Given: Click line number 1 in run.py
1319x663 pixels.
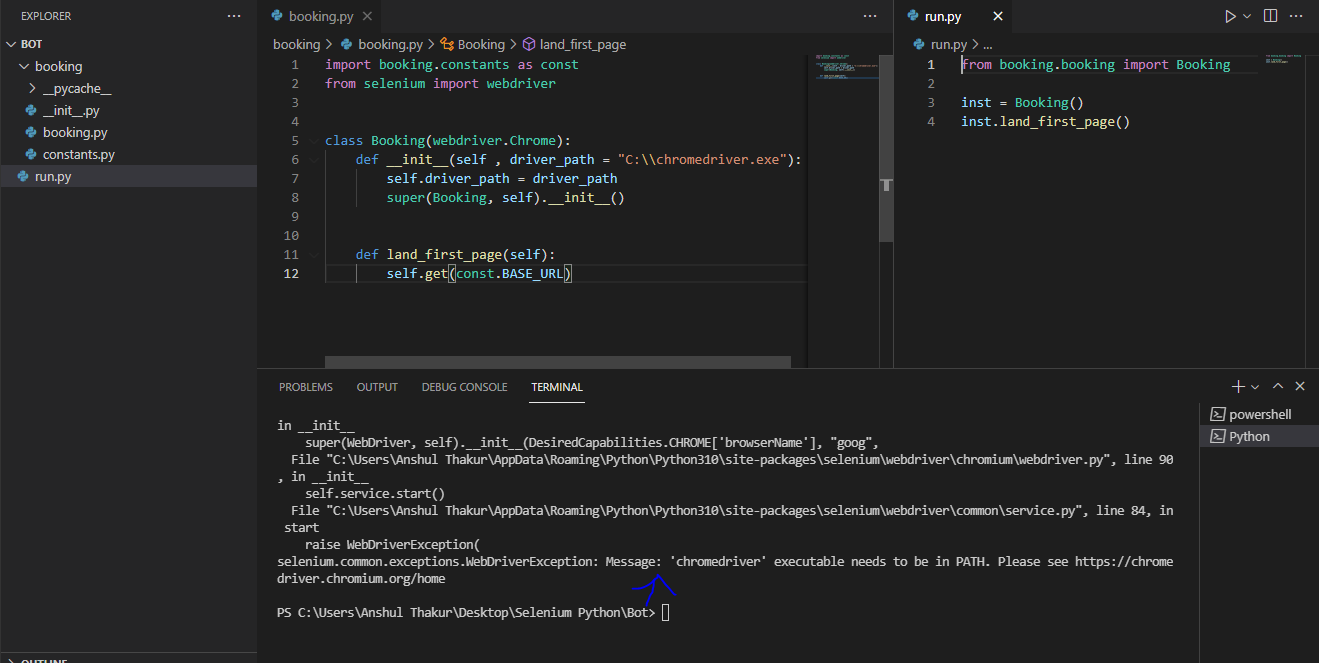Looking at the screenshot, I should coord(930,64).
